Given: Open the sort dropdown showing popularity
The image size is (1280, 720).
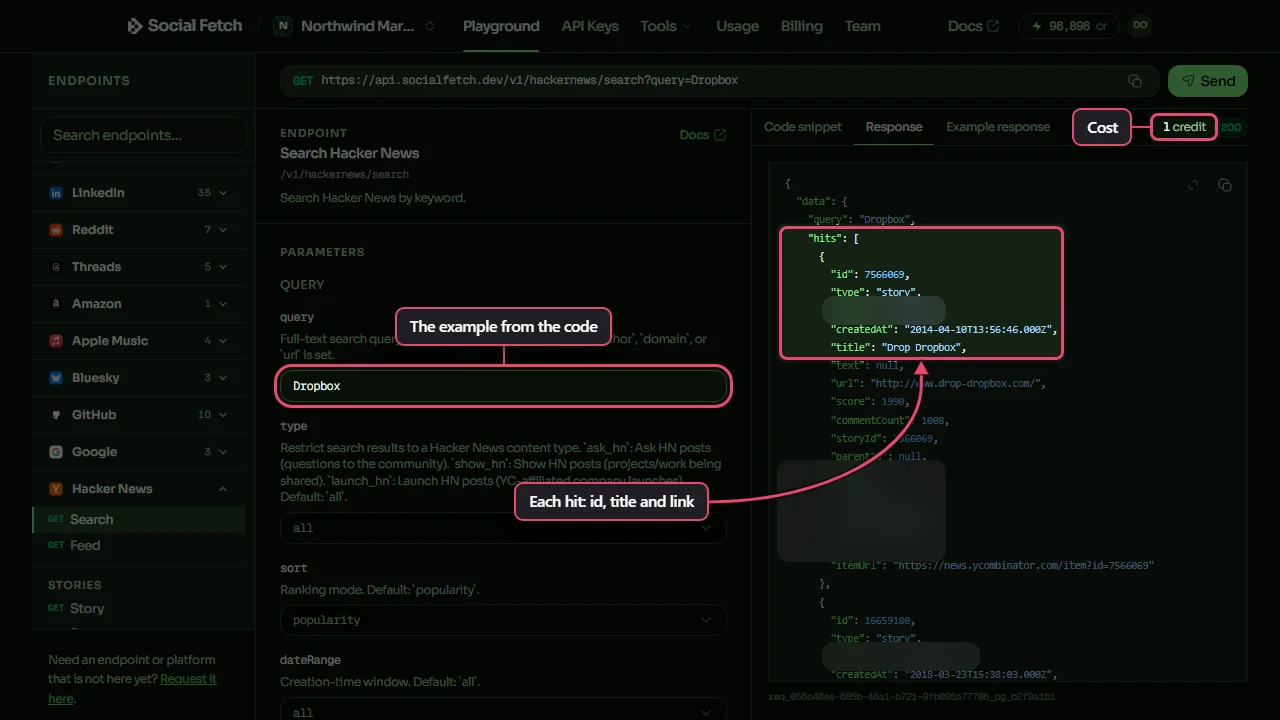Looking at the screenshot, I should click(x=503, y=620).
